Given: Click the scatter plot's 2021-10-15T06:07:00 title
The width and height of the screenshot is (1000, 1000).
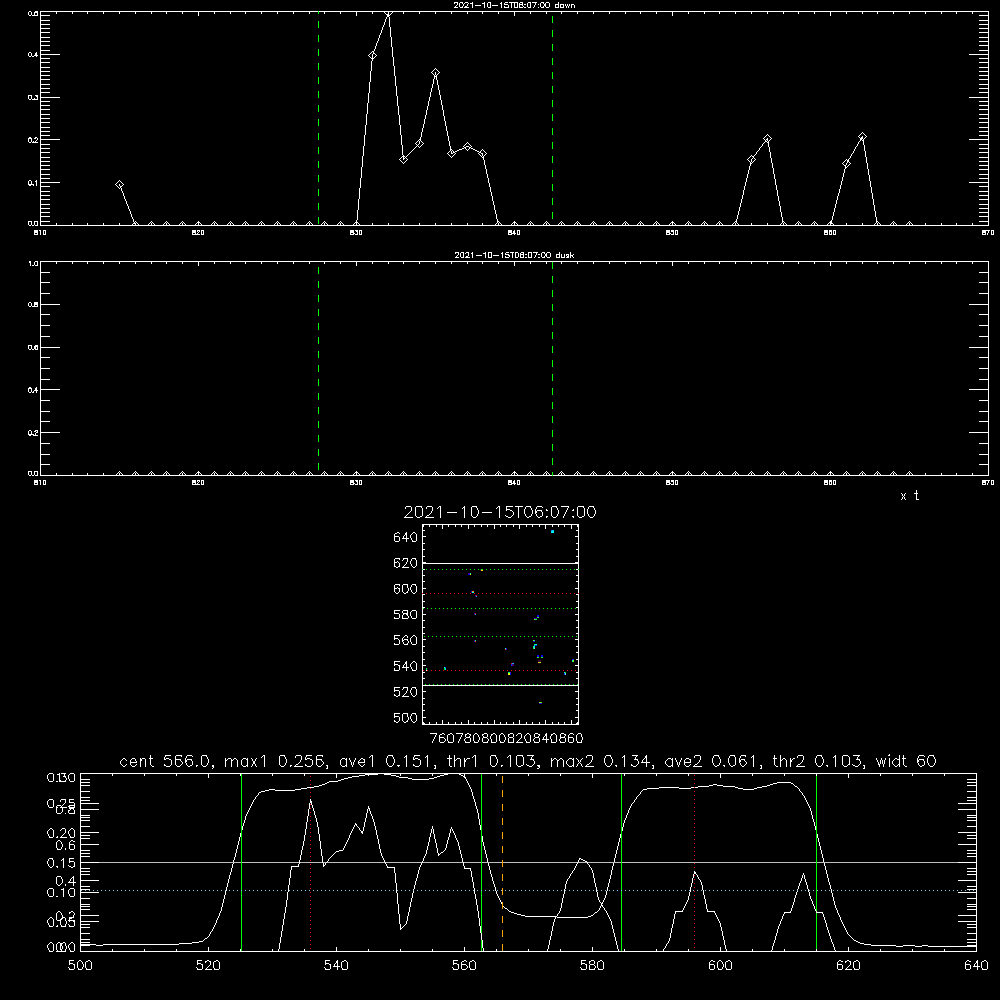Looking at the screenshot, I should [500, 512].
